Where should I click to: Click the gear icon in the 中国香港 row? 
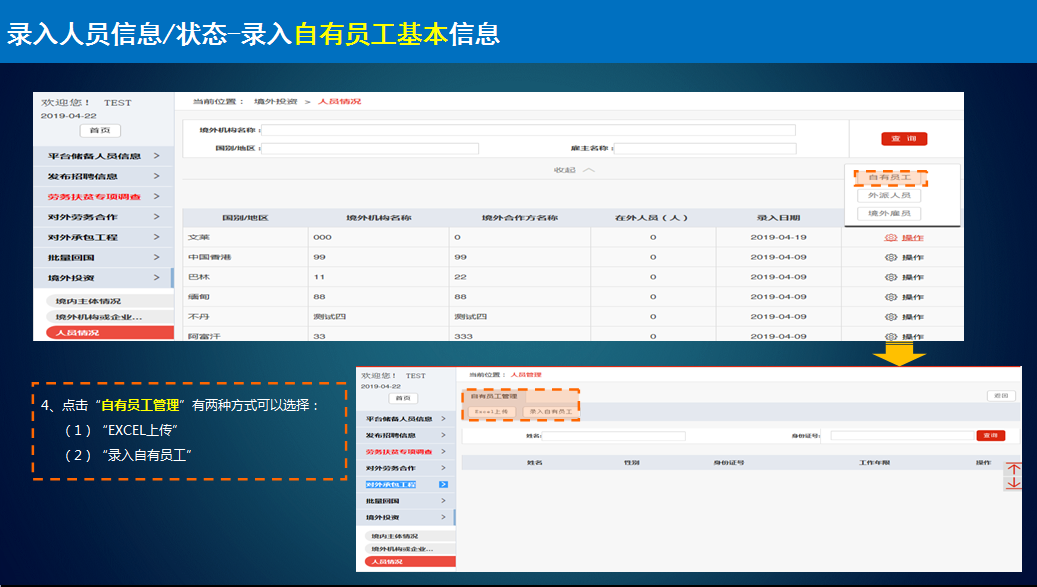click(x=891, y=257)
